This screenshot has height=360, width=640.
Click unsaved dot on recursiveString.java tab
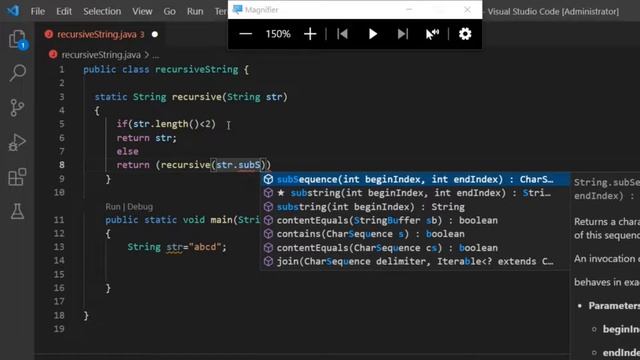(155, 34)
